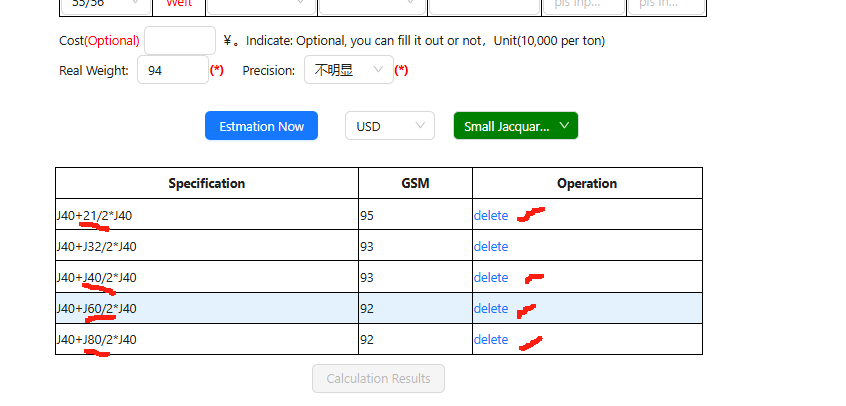The height and width of the screenshot is (406, 846).
Task: Delete the J40+J40/2*J40 row
Action: pos(490,277)
